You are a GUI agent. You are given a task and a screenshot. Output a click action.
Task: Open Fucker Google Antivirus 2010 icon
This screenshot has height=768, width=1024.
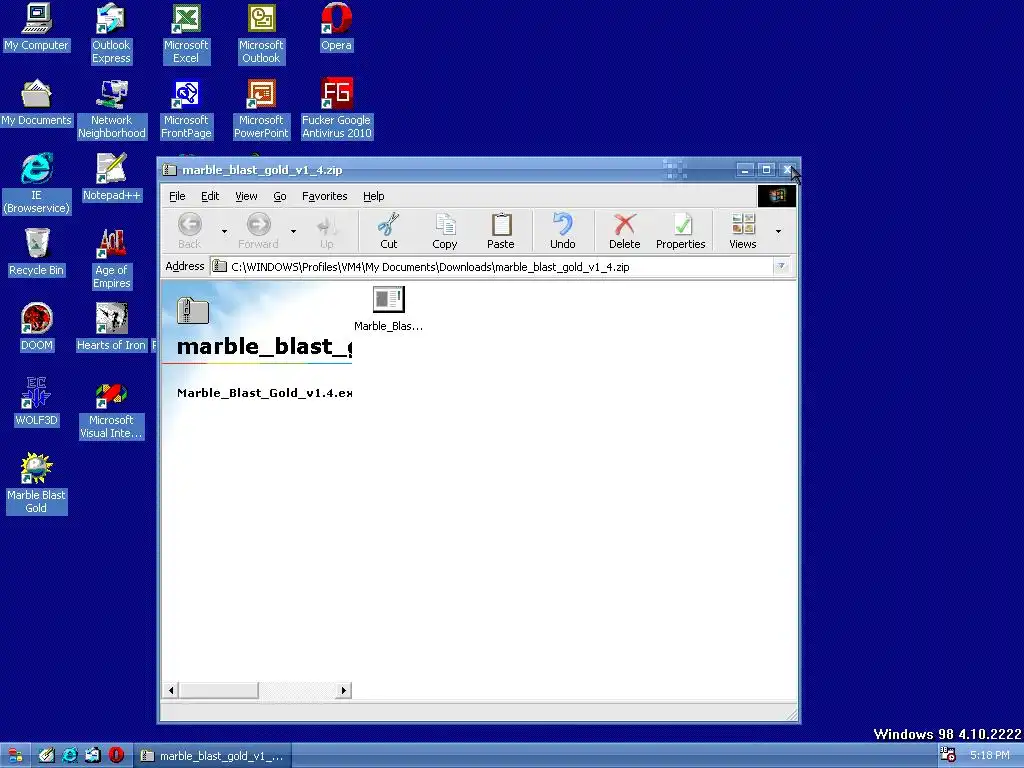pyautogui.click(x=336, y=108)
